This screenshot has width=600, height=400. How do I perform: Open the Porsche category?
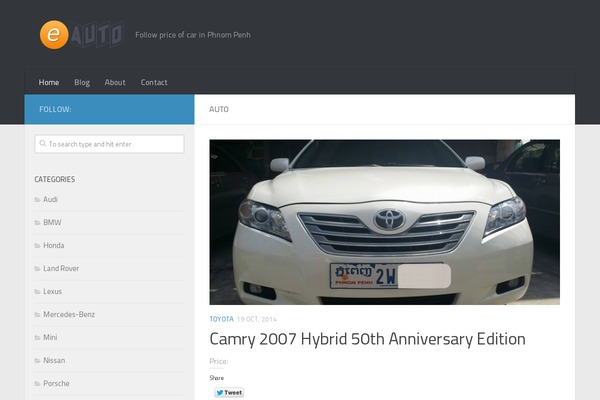coord(56,383)
